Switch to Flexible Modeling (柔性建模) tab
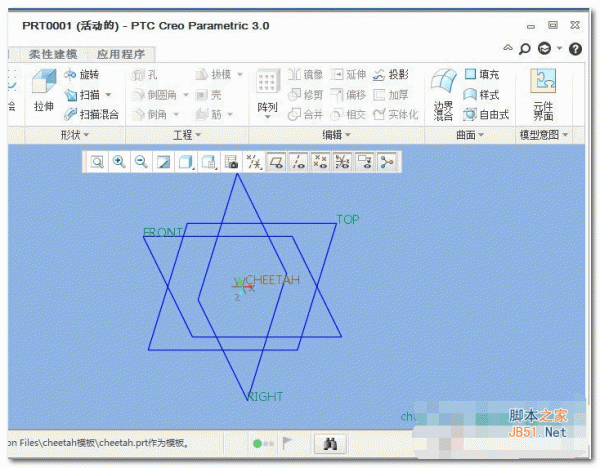 (53, 54)
